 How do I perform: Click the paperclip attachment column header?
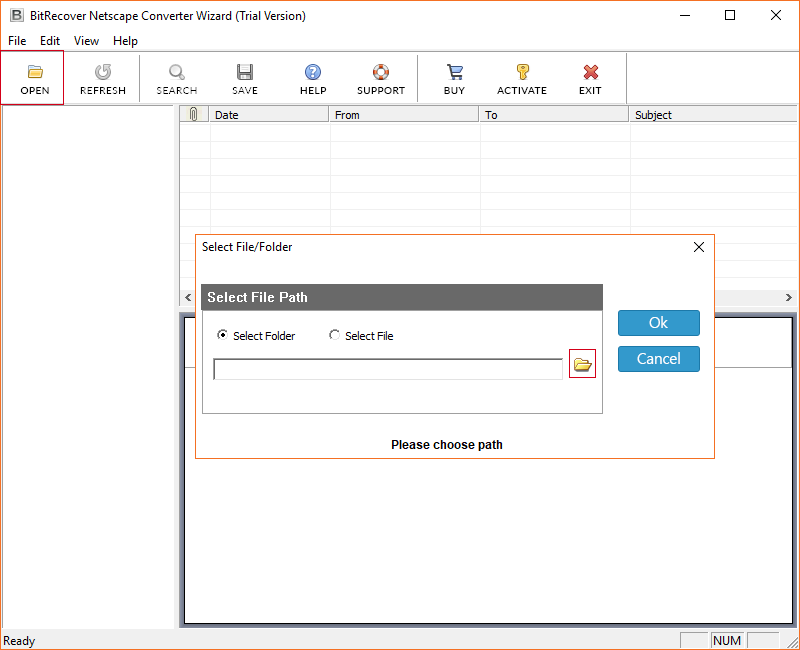click(194, 114)
